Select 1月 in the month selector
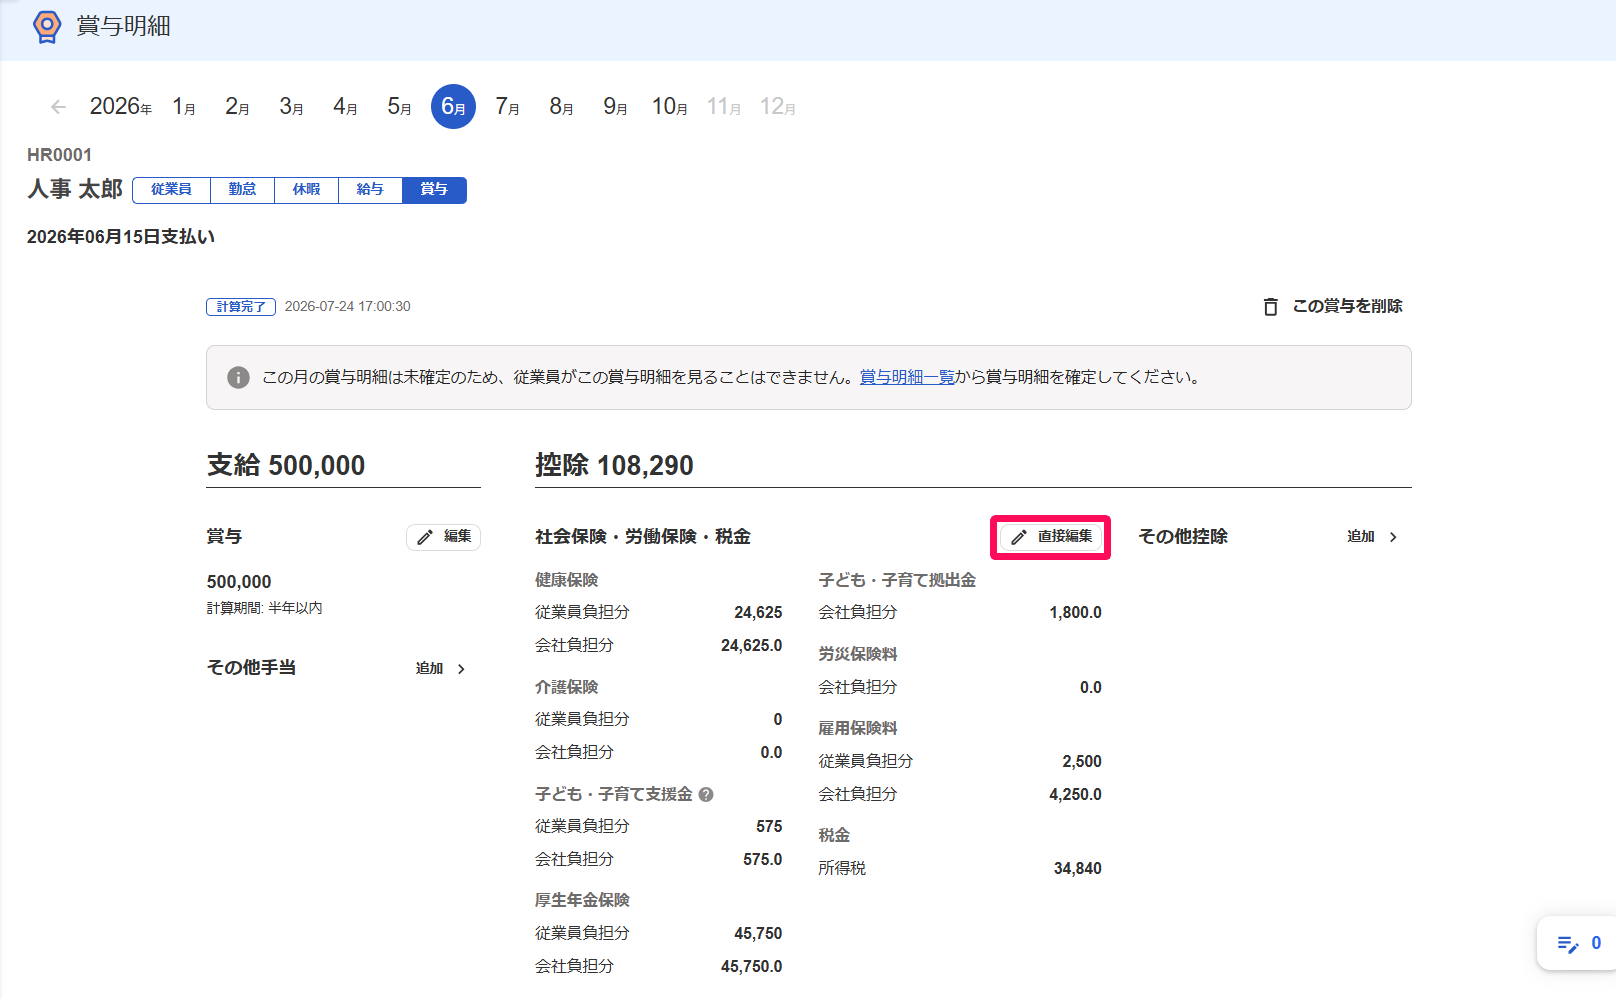Screen dimensions: 1616x999 [x=184, y=107]
